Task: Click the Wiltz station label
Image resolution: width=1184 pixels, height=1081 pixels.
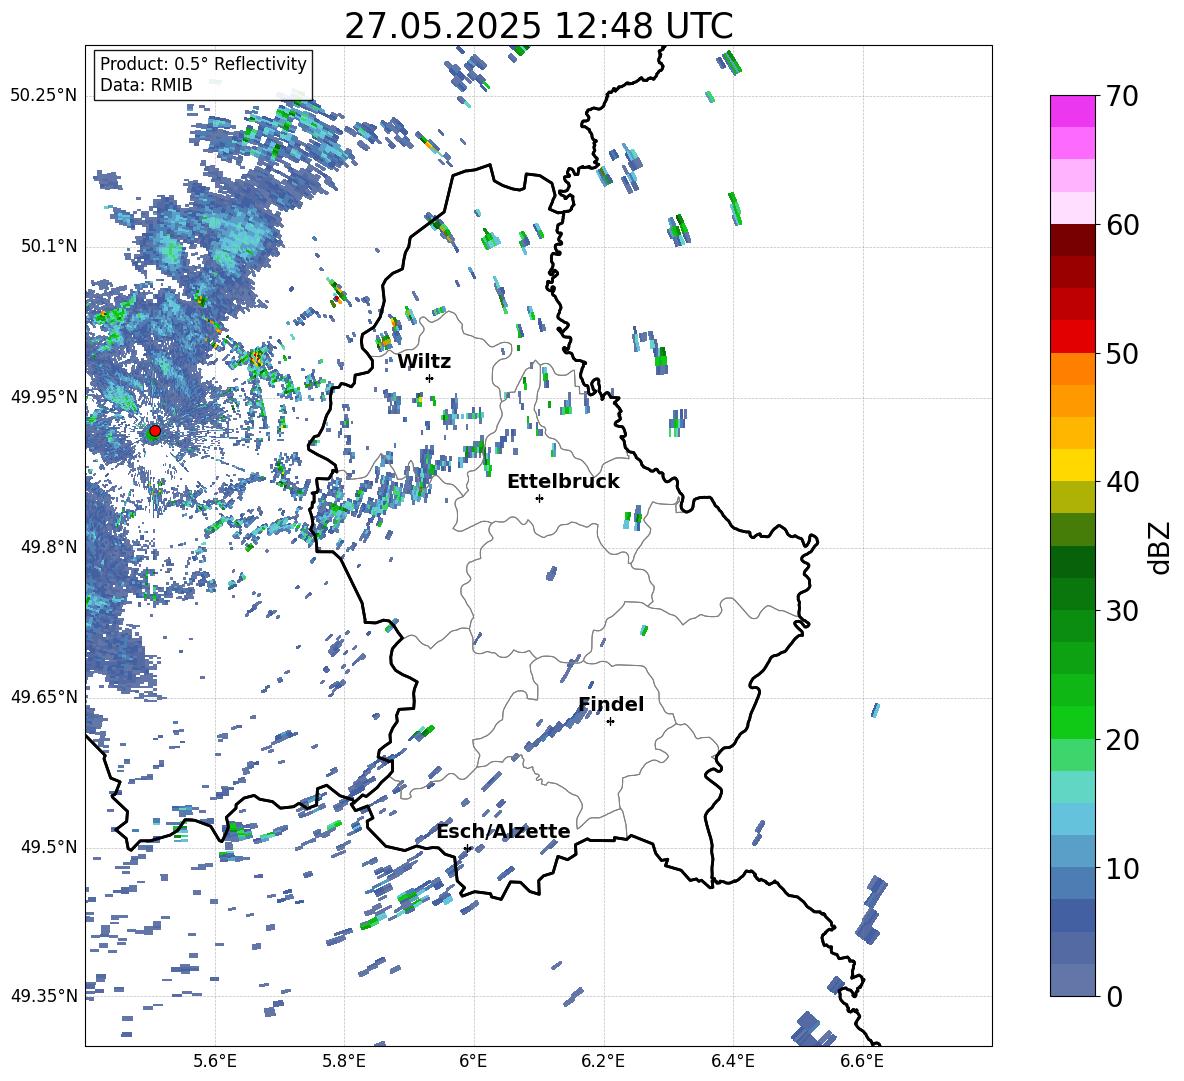Action: coord(424,362)
